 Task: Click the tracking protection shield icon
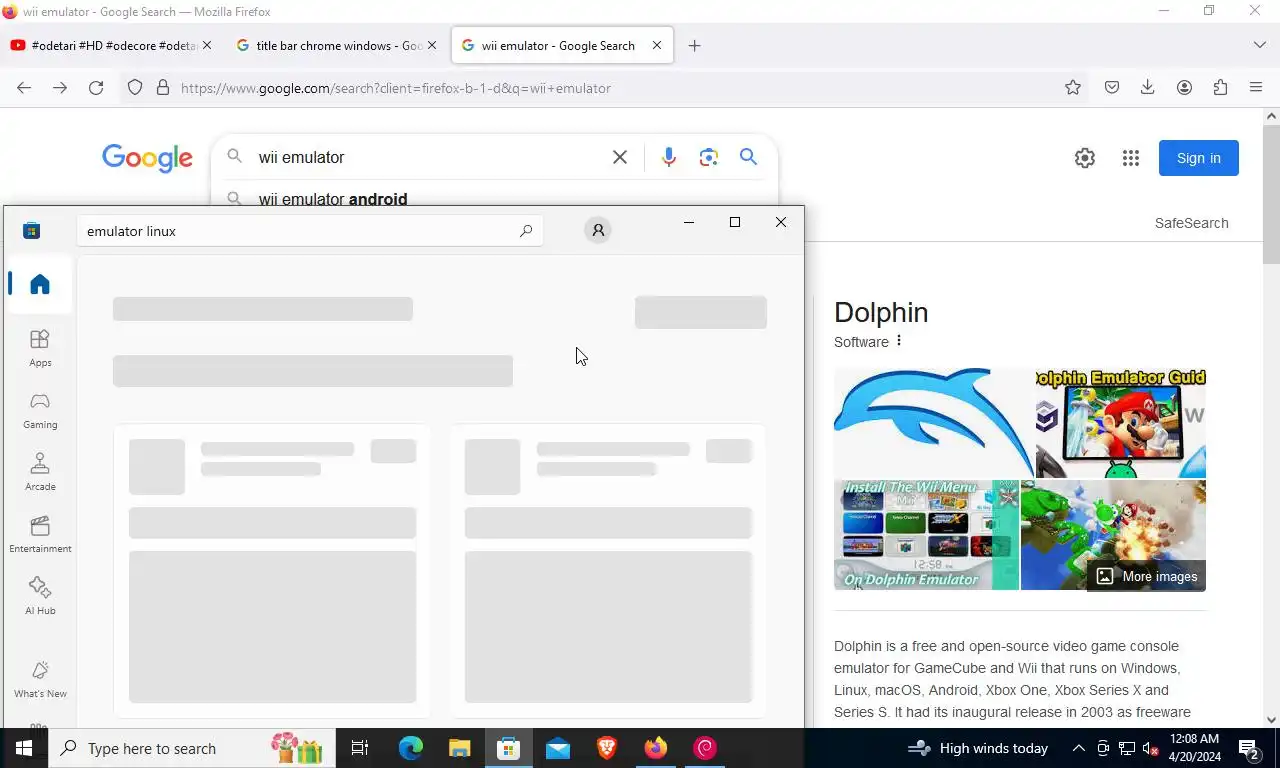[135, 88]
